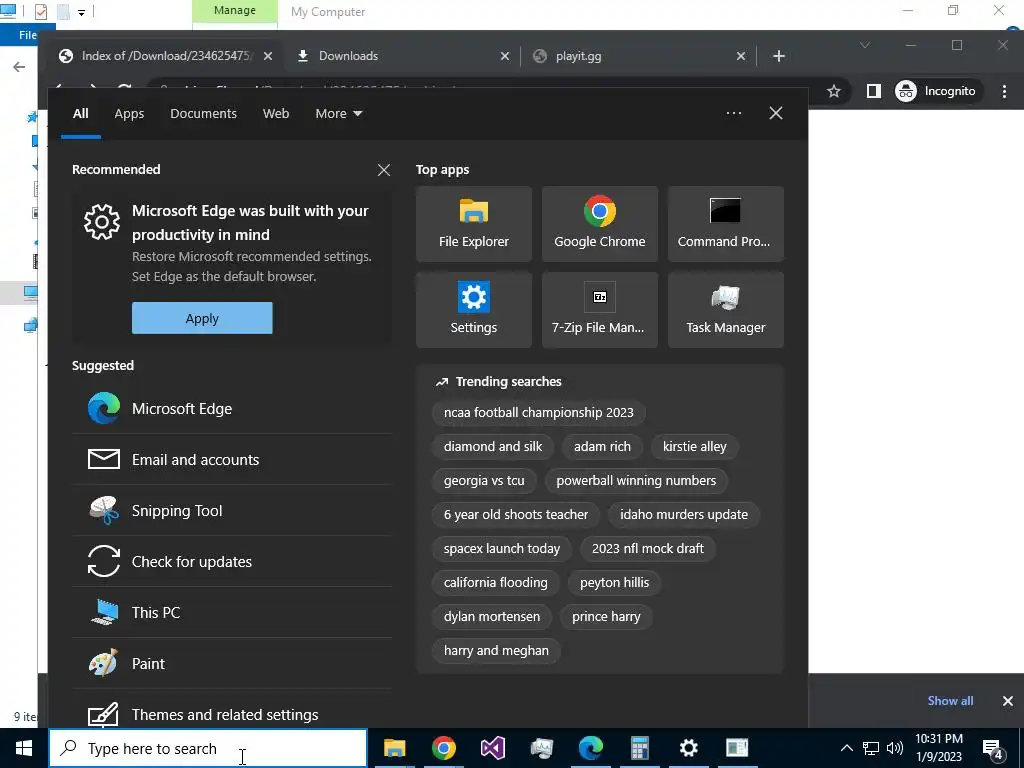Launch Snipping Tool from Suggested
The width and height of the screenshot is (1024, 768).
point(232,510)
